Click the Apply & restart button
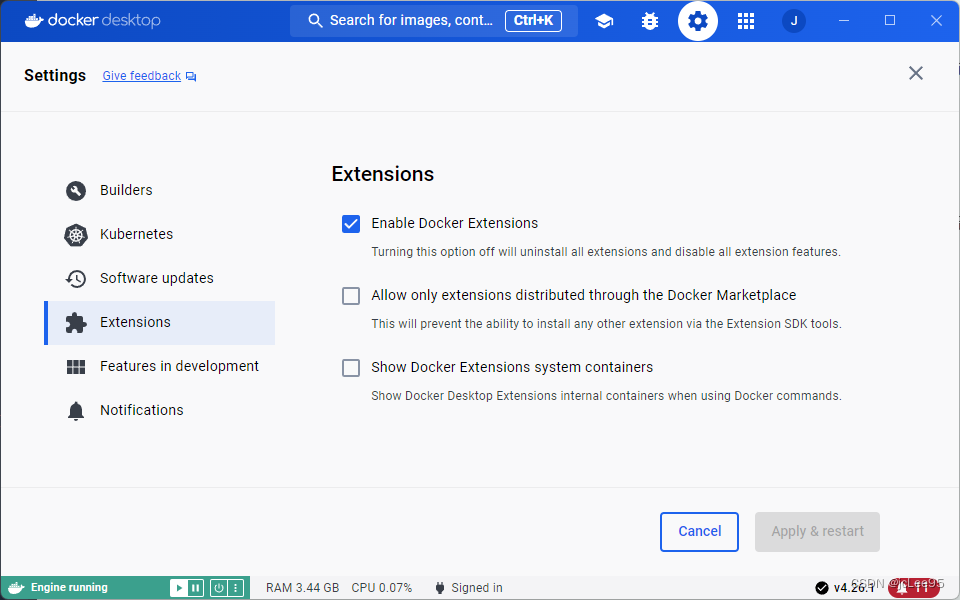Screen dimensions: 960x600 [x=817, y=531]
